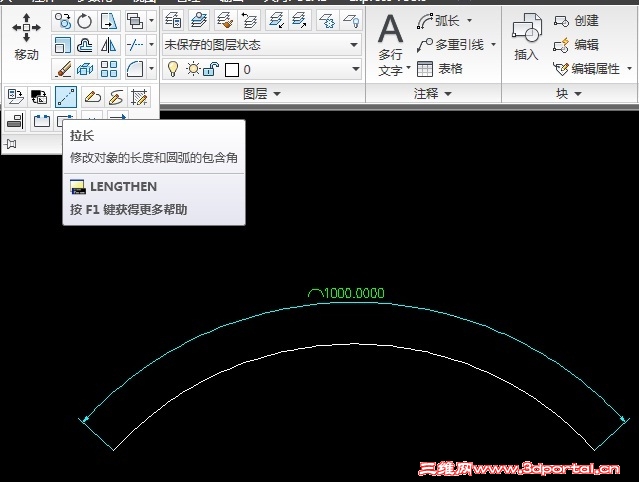Screen dimensions: 639x482
Task: Open the 多重引线 dropdown arrow
Action: pyautogui.click(x=494, y=44)
